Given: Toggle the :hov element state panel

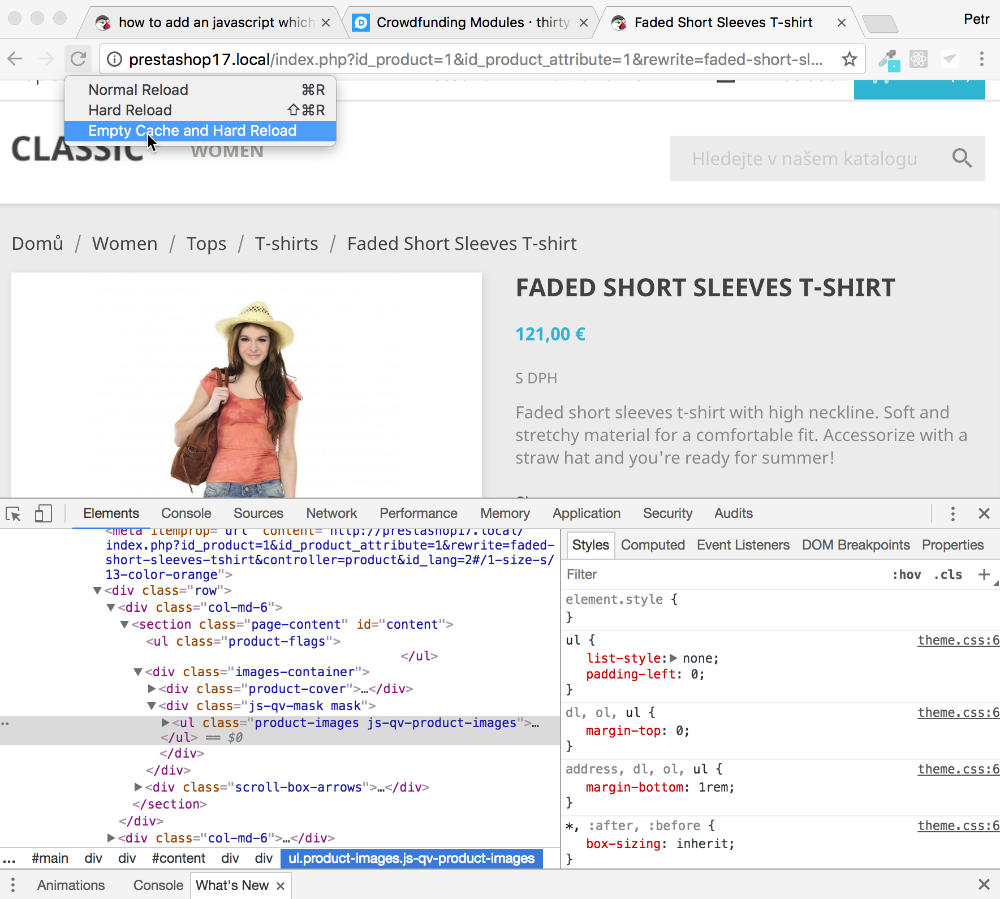Looking at the screenshot, I should point(906,574).
